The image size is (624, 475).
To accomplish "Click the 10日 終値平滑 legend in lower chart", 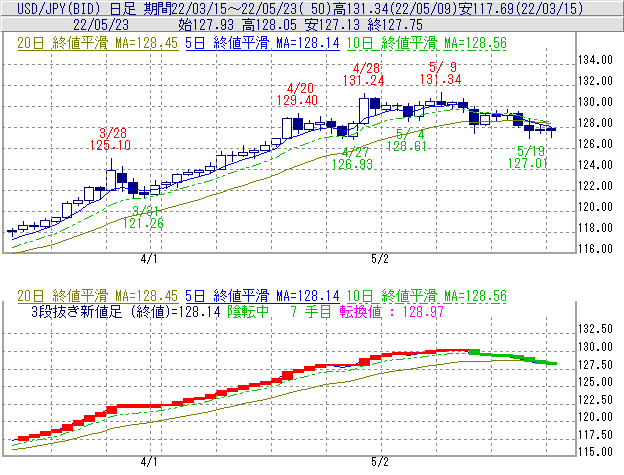I will click(x=426, y=296).
